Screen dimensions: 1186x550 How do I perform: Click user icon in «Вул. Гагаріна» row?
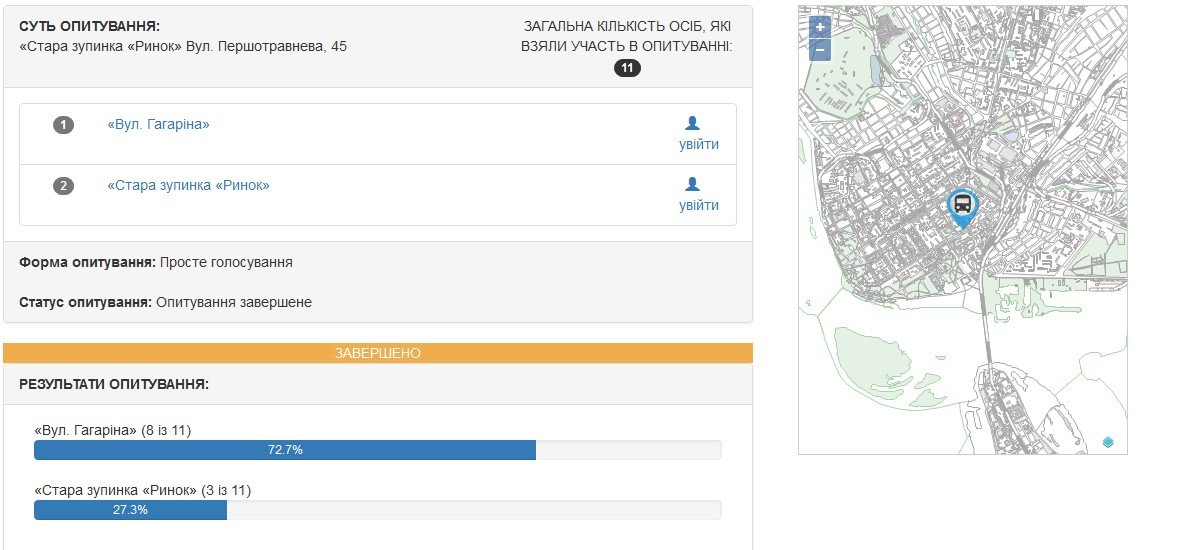pos(692,123)
